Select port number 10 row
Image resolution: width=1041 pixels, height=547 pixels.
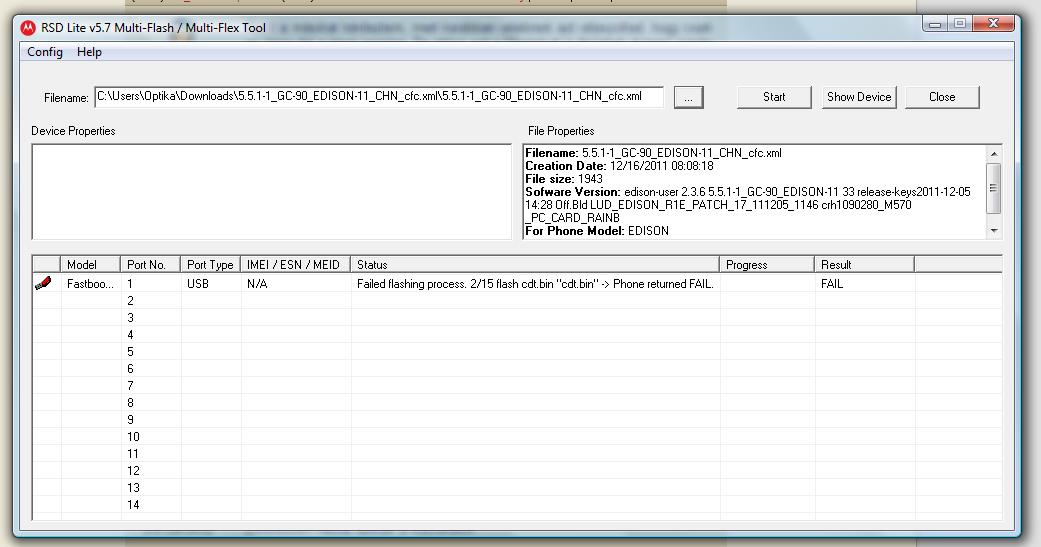(x=517, y=437)
